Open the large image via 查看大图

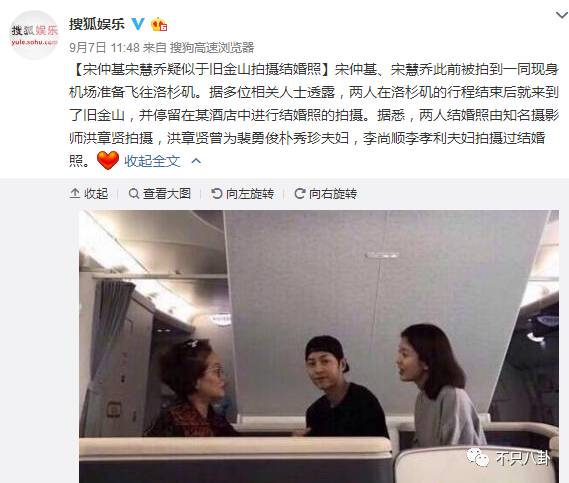(x=167, y=193)
